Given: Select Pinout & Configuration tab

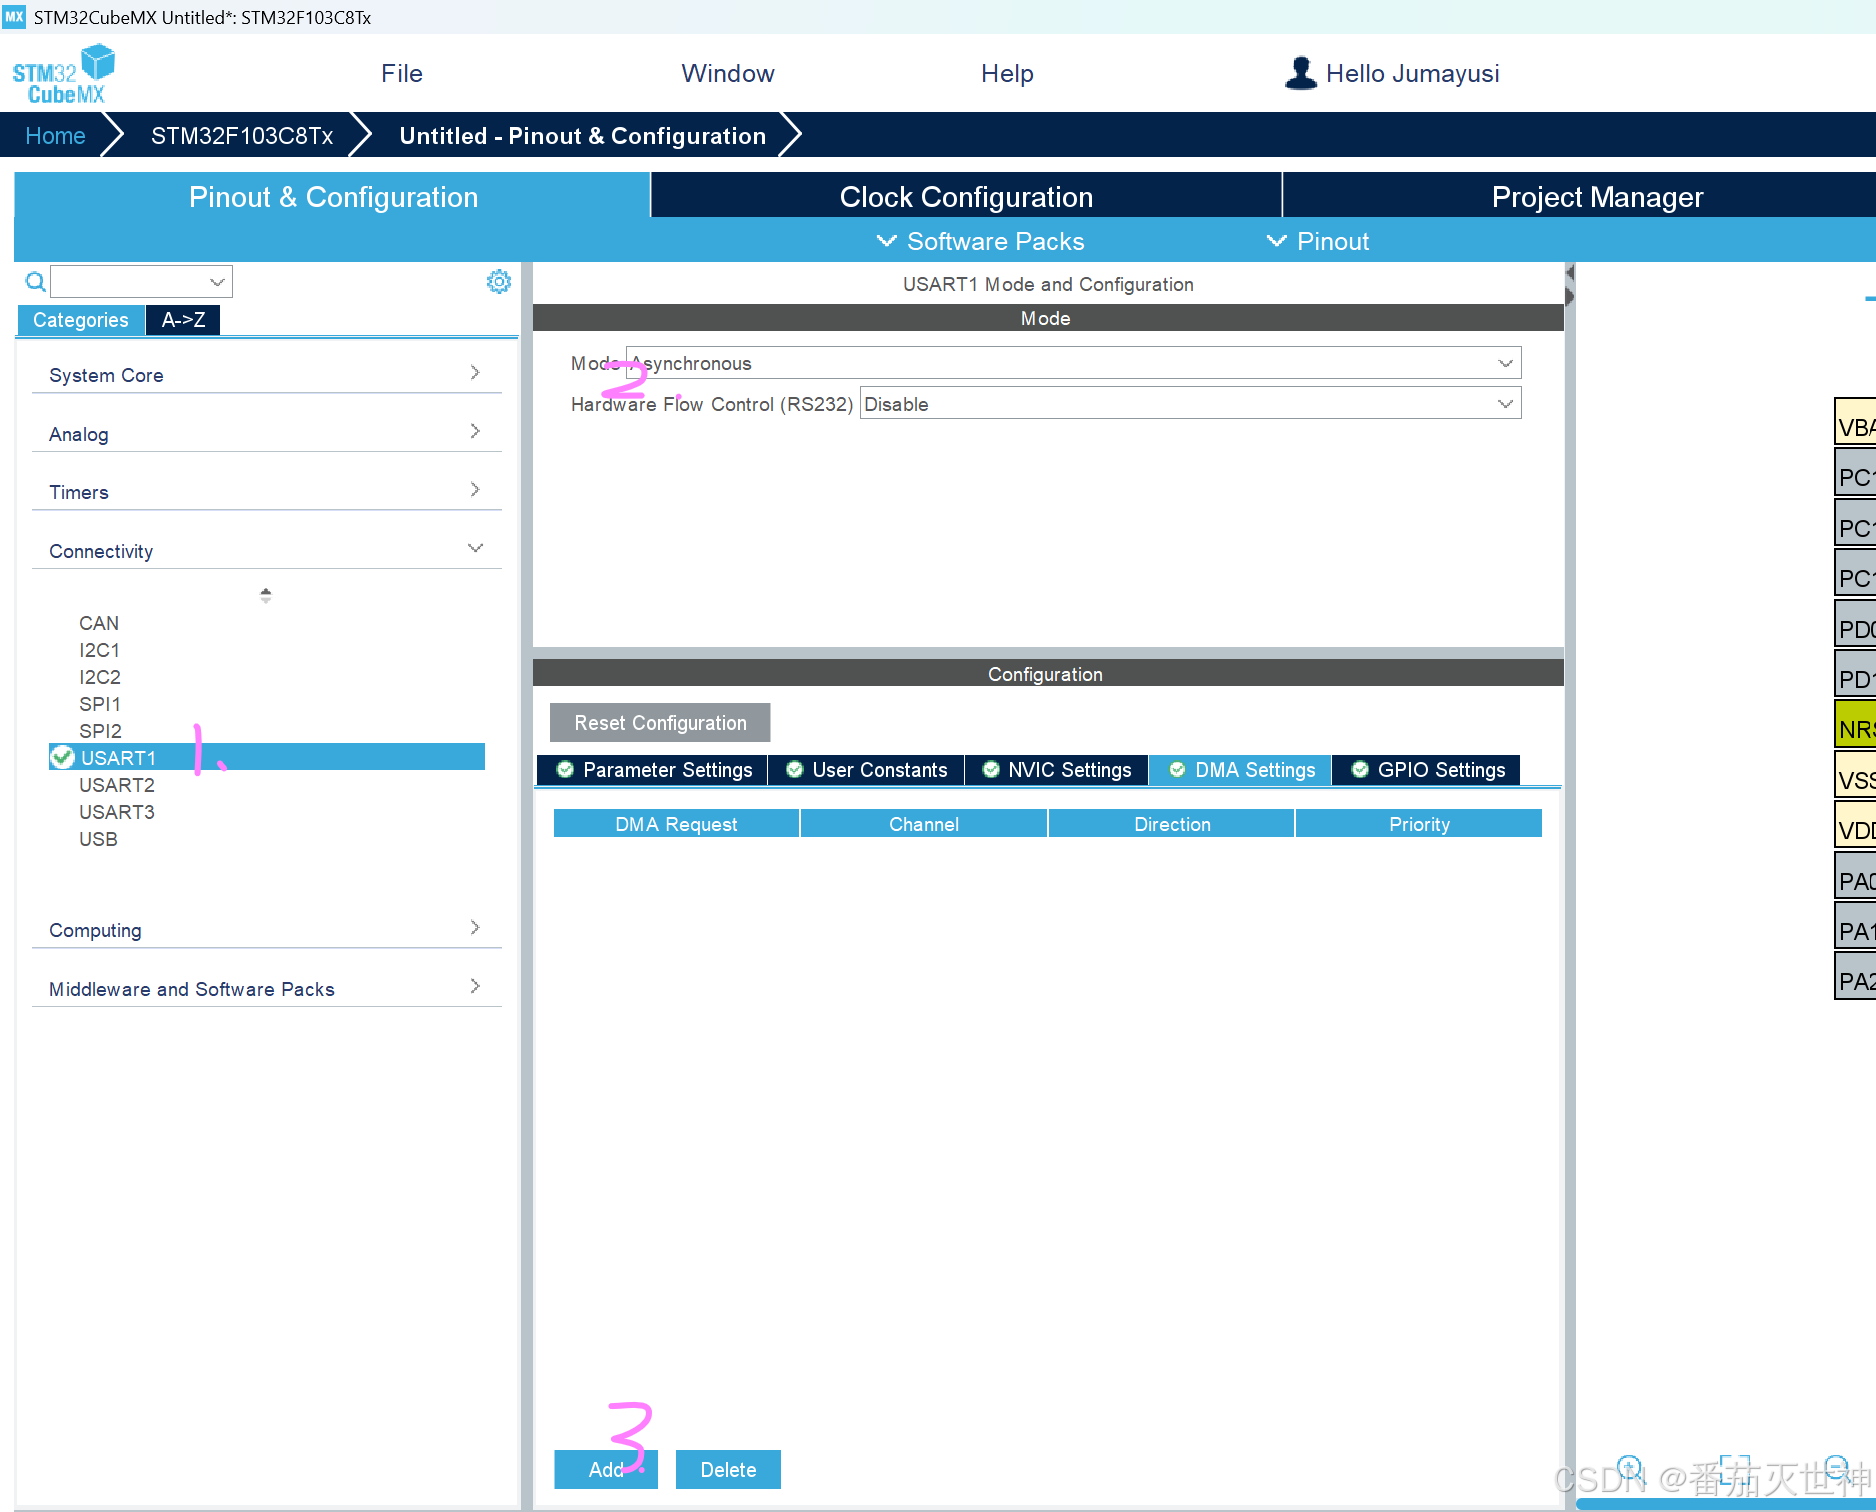Looking at the screenshot, I should [333, 196].
